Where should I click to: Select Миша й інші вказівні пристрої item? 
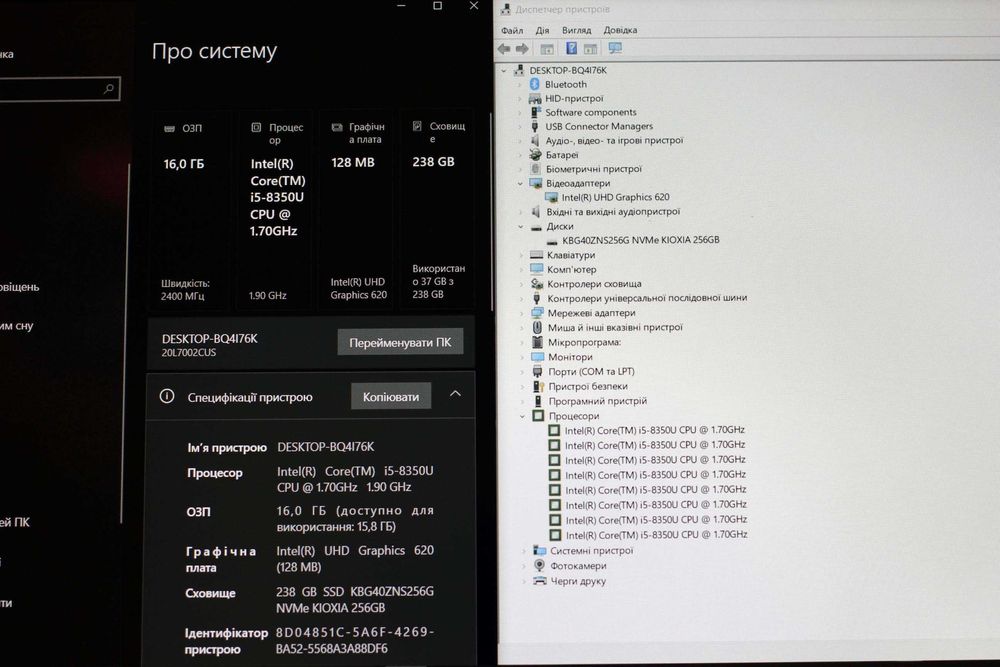[x=615, y=327]
